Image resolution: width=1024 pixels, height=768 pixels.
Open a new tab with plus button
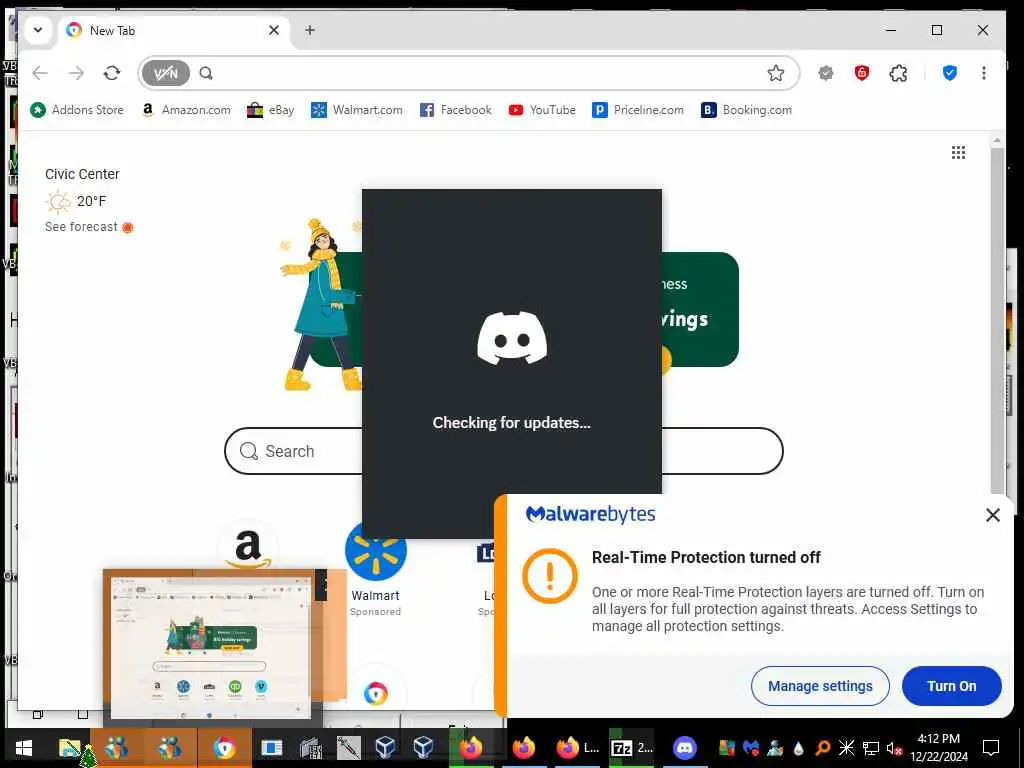pos(310,30)
